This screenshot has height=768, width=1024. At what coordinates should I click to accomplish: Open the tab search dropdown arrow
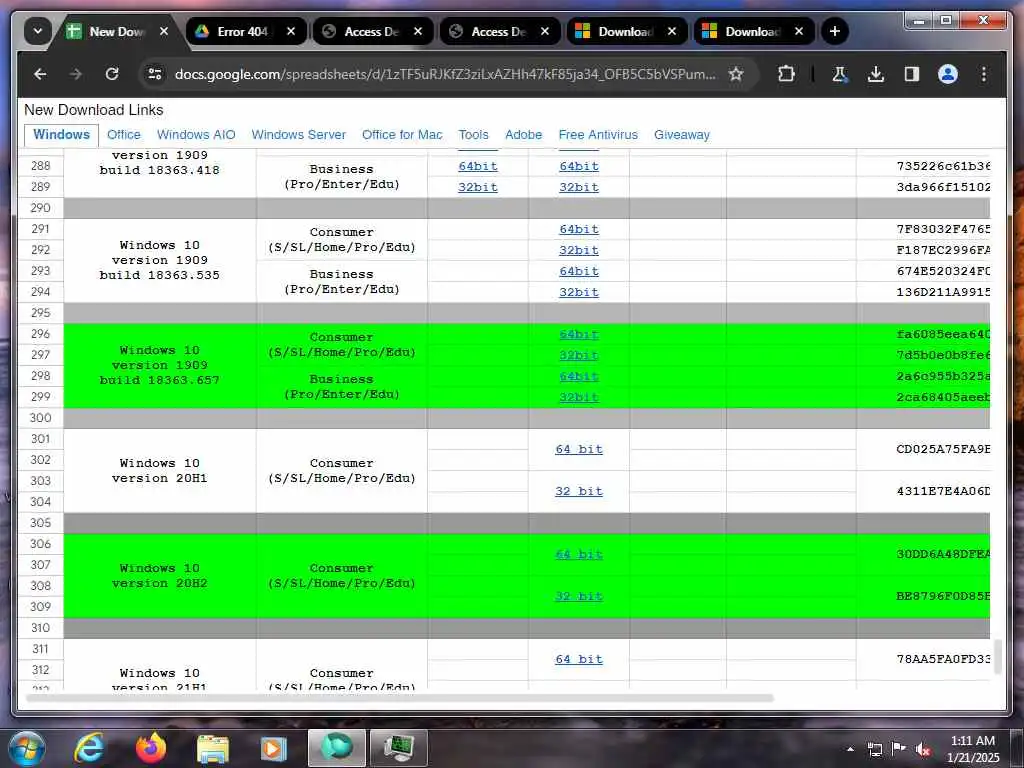point(38,31)
